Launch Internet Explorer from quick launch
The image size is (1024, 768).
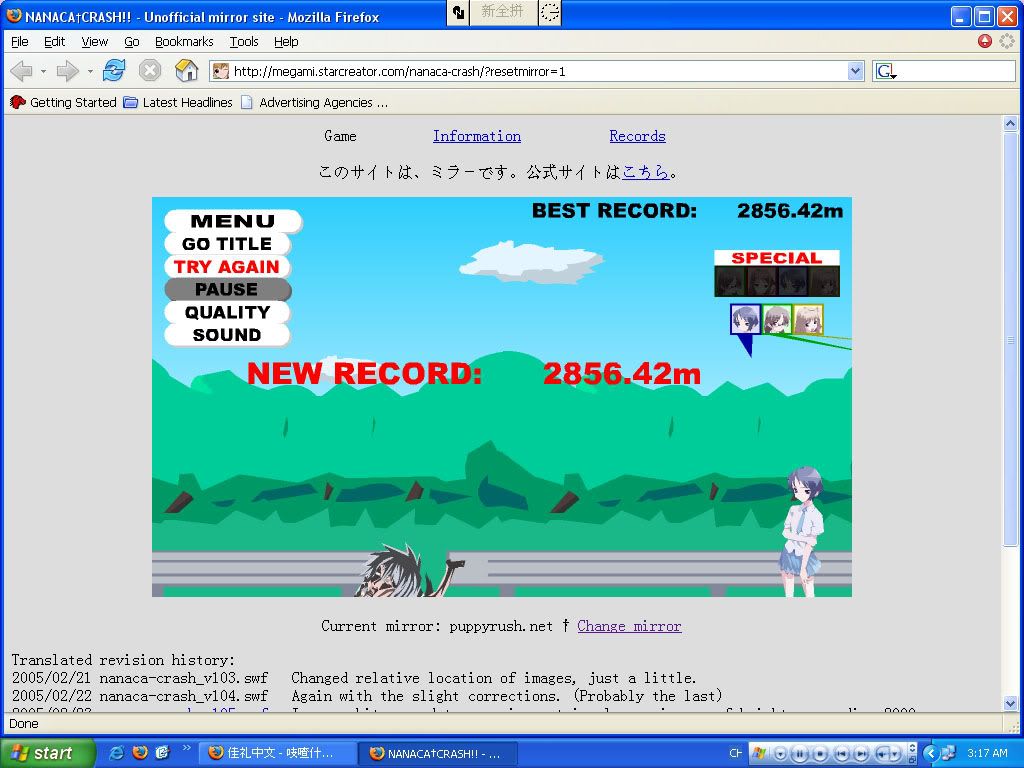pyautogui.click(x=117, y=753)
